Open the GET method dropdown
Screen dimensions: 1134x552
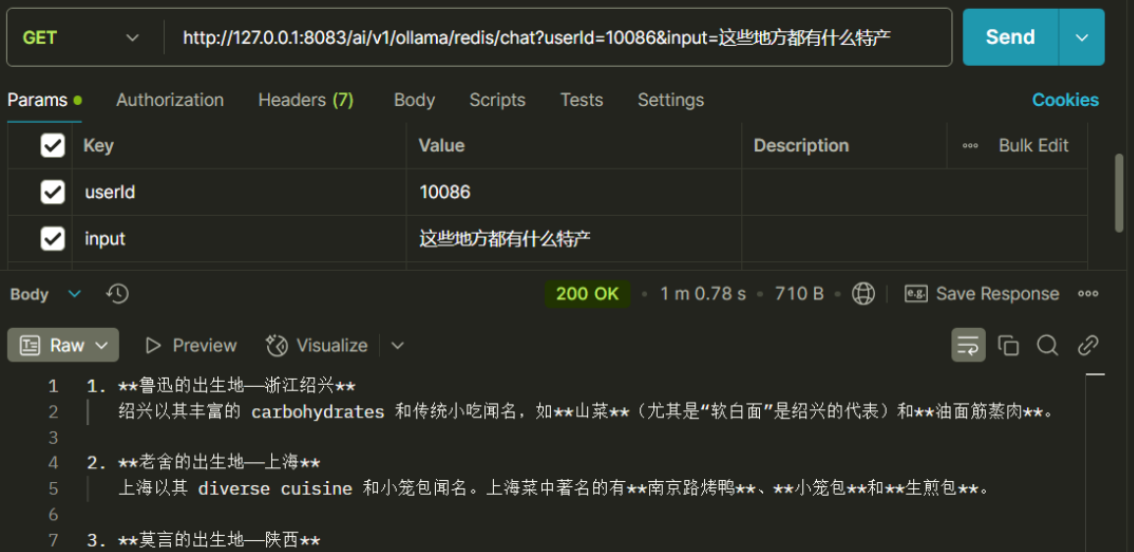click(82, 38)
